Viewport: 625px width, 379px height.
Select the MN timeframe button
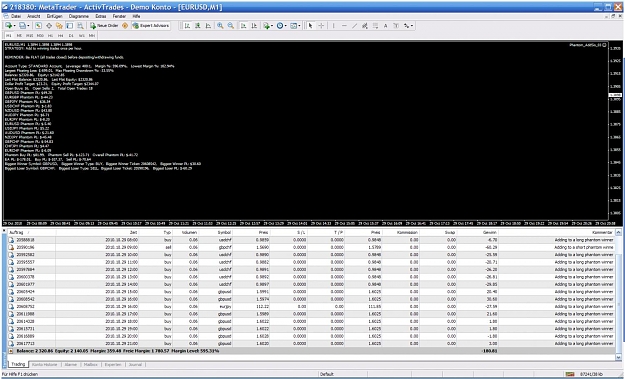(92, 35)
